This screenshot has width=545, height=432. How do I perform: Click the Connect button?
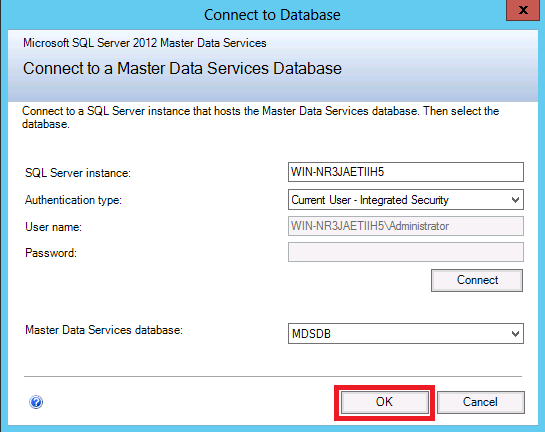(x=477, y=280)
